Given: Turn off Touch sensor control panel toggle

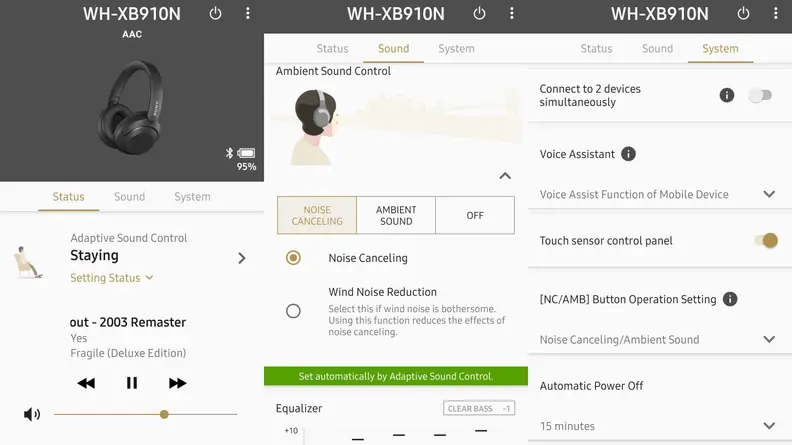Looking at the screenshot, I should point(766,240).
